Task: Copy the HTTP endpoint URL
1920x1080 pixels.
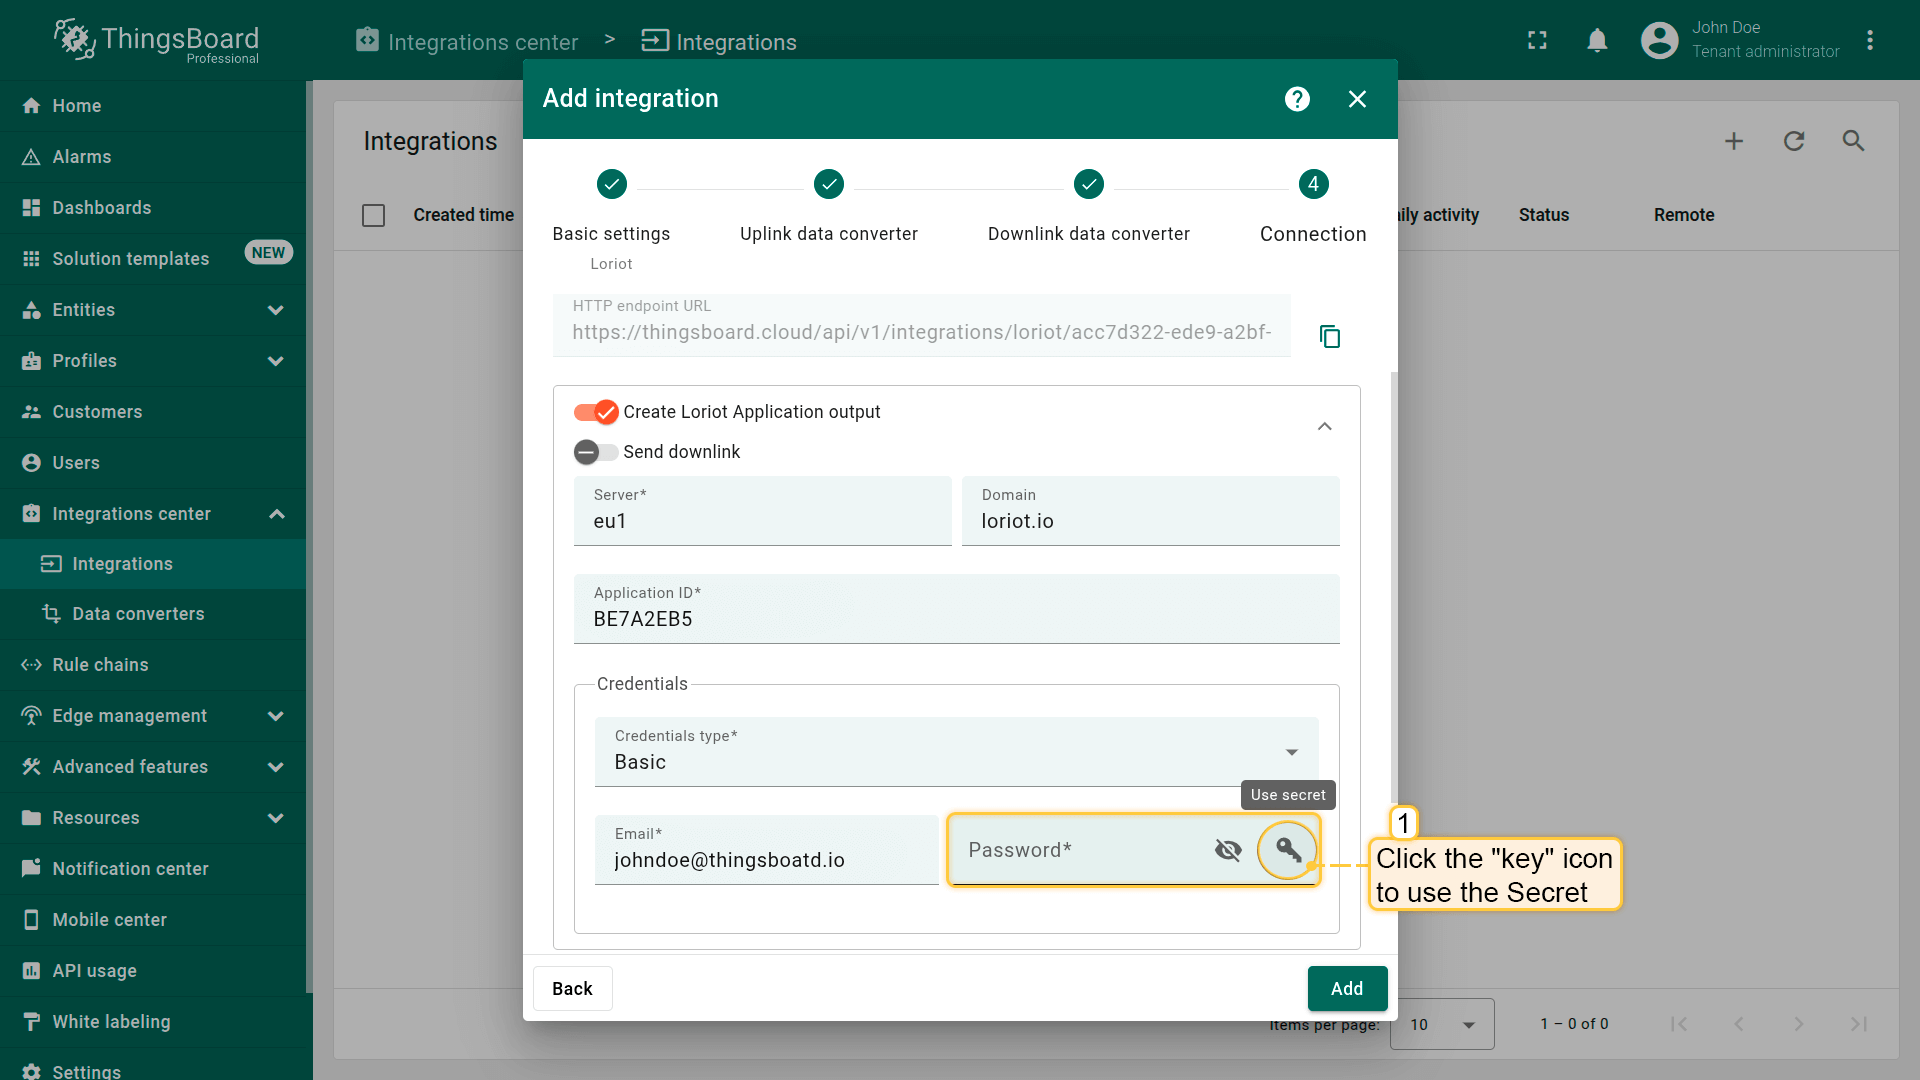Action: click(x=1329, y=336)
